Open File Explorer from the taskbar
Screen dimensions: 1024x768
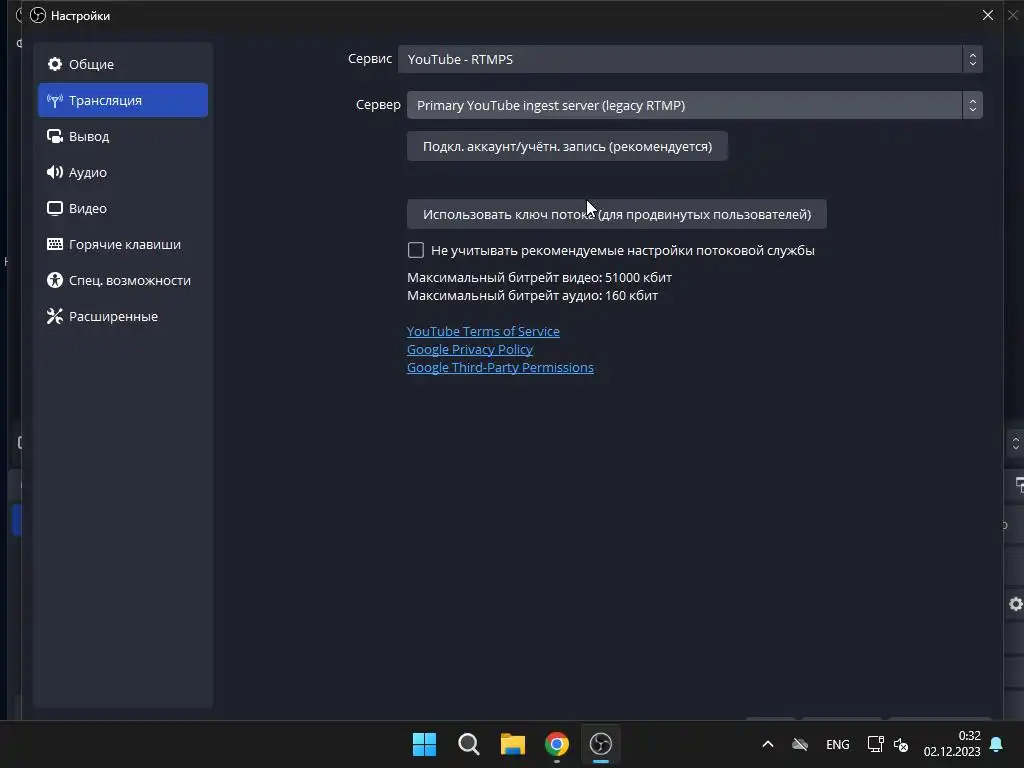point(513,744)
